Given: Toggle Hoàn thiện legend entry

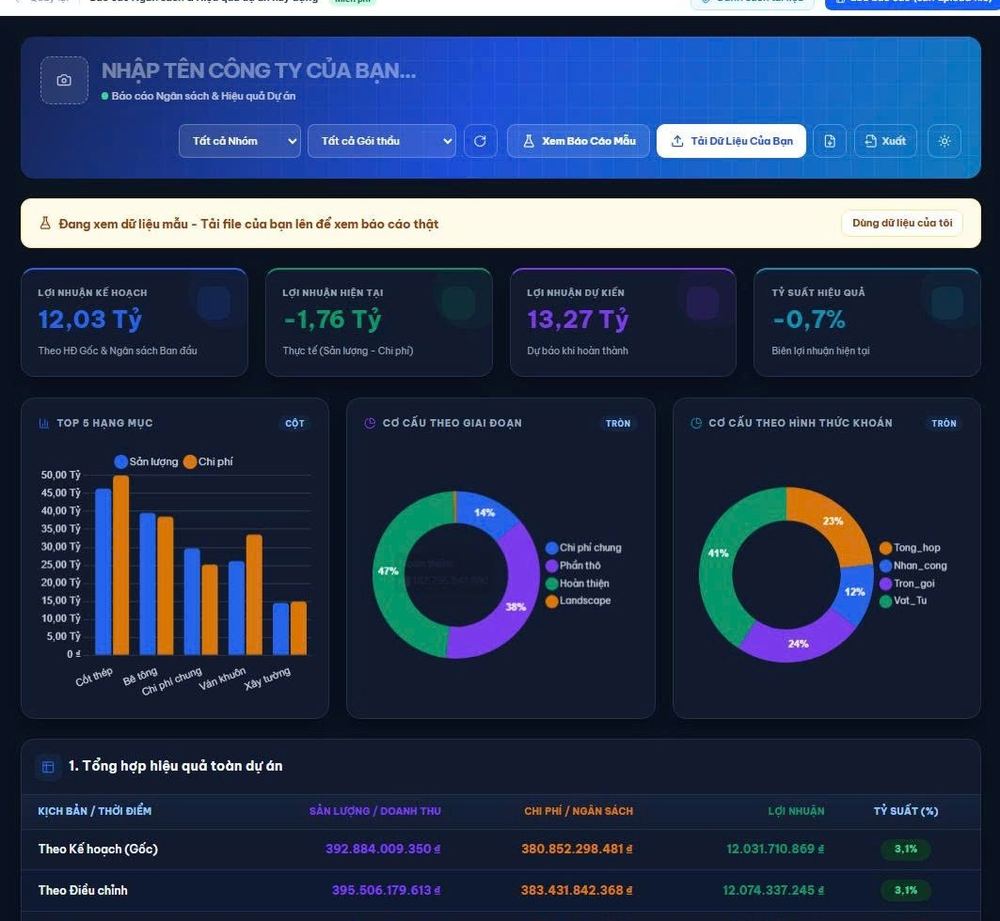Looking at the screenshot, I should [578, 584].
